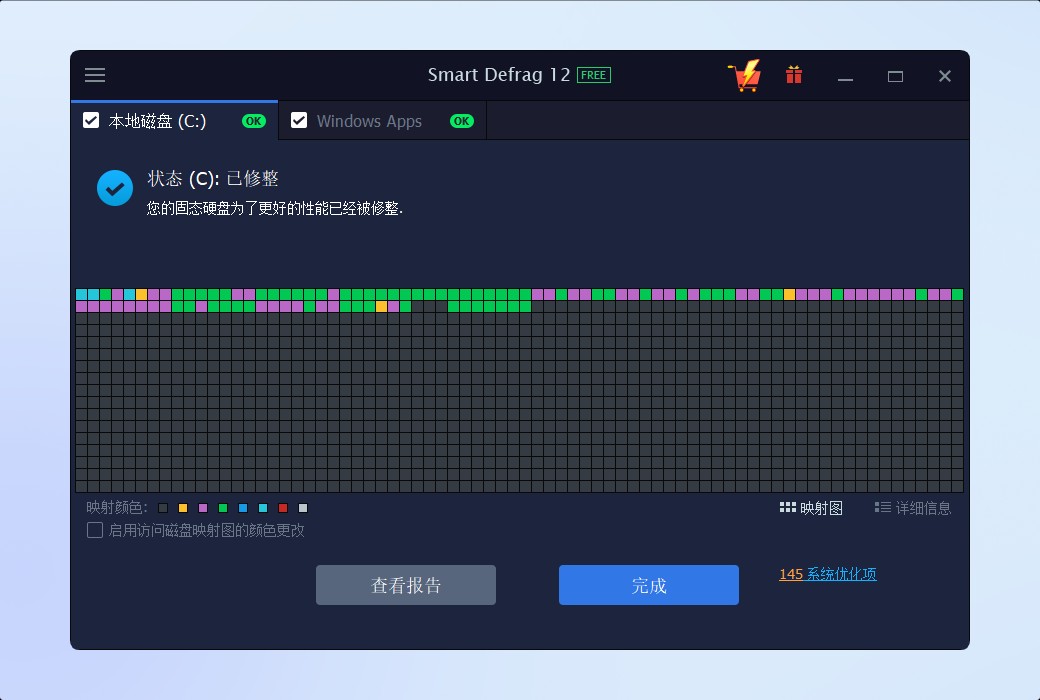The image size is (1040, 700).
Task: Open the 145 系统优化项 link
Action: (x=828, y=574)
